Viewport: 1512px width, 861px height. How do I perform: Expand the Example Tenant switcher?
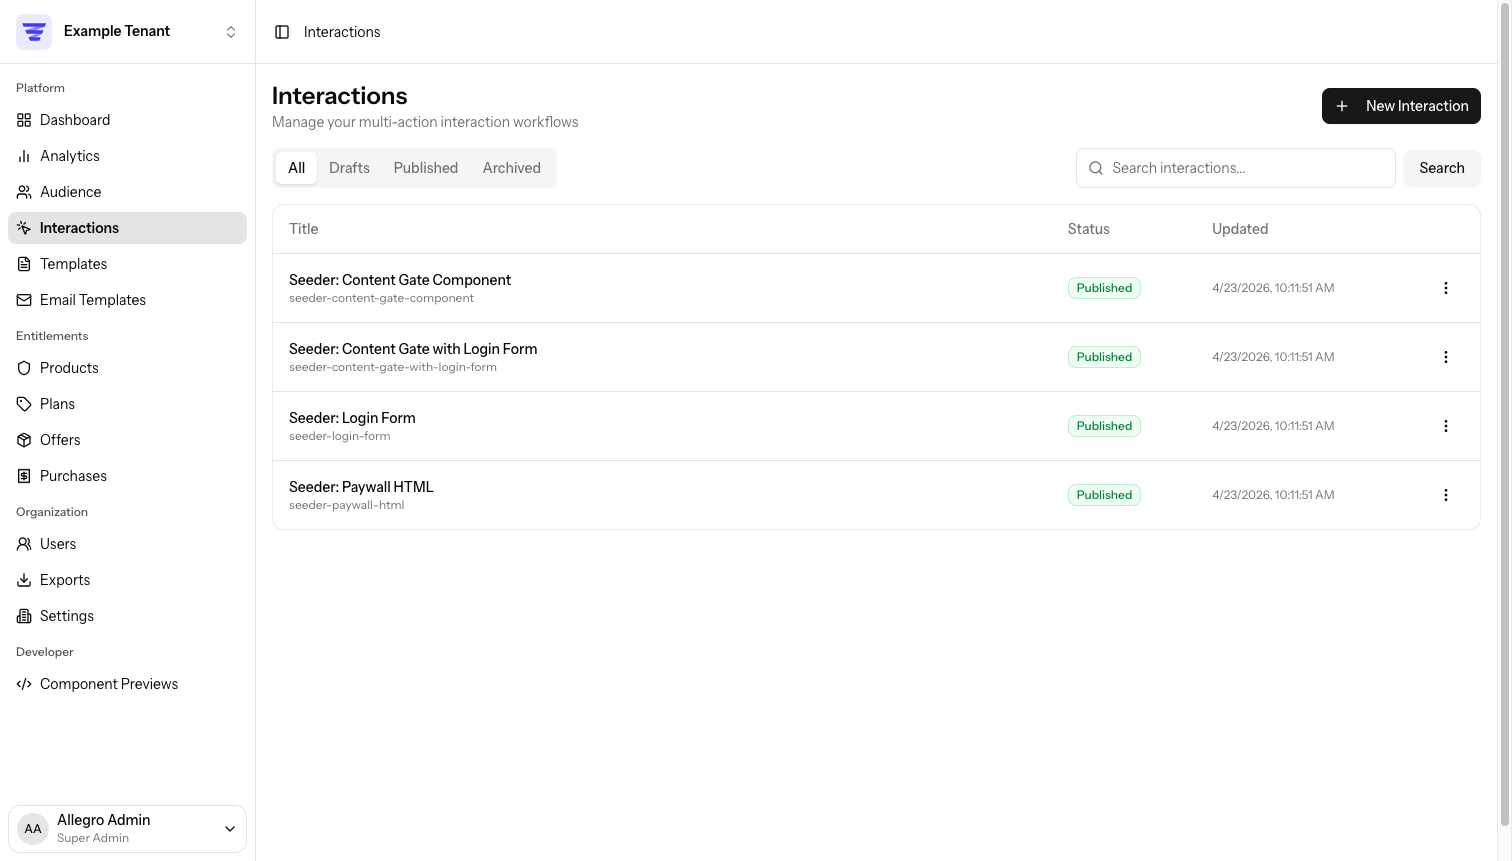click(127, 32)
